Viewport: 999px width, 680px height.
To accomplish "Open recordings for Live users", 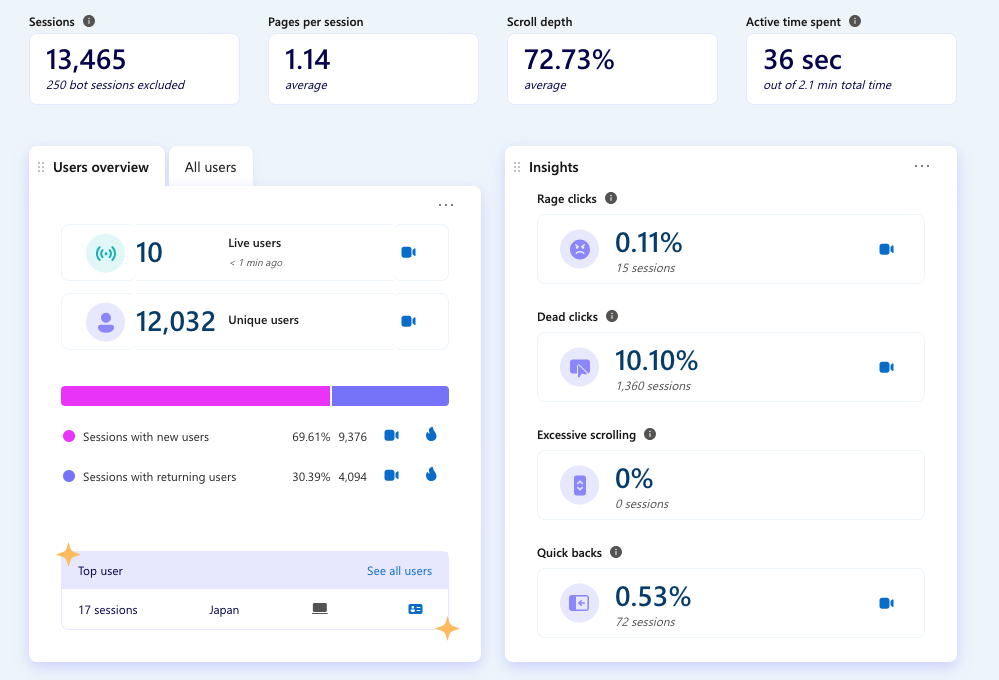I will [408, 252].
